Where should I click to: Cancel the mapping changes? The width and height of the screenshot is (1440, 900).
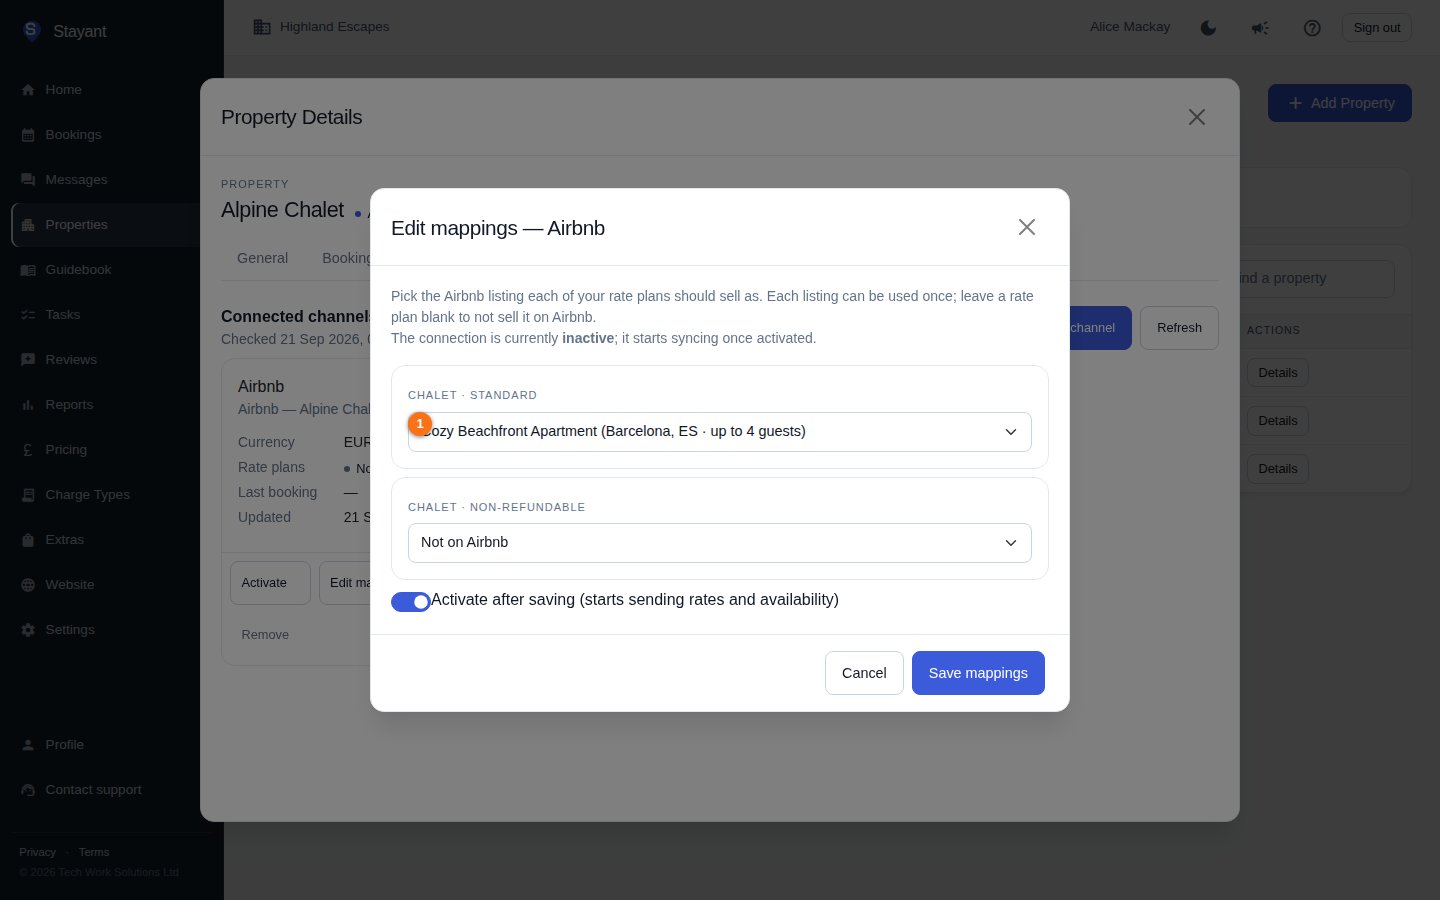point(864,673)
